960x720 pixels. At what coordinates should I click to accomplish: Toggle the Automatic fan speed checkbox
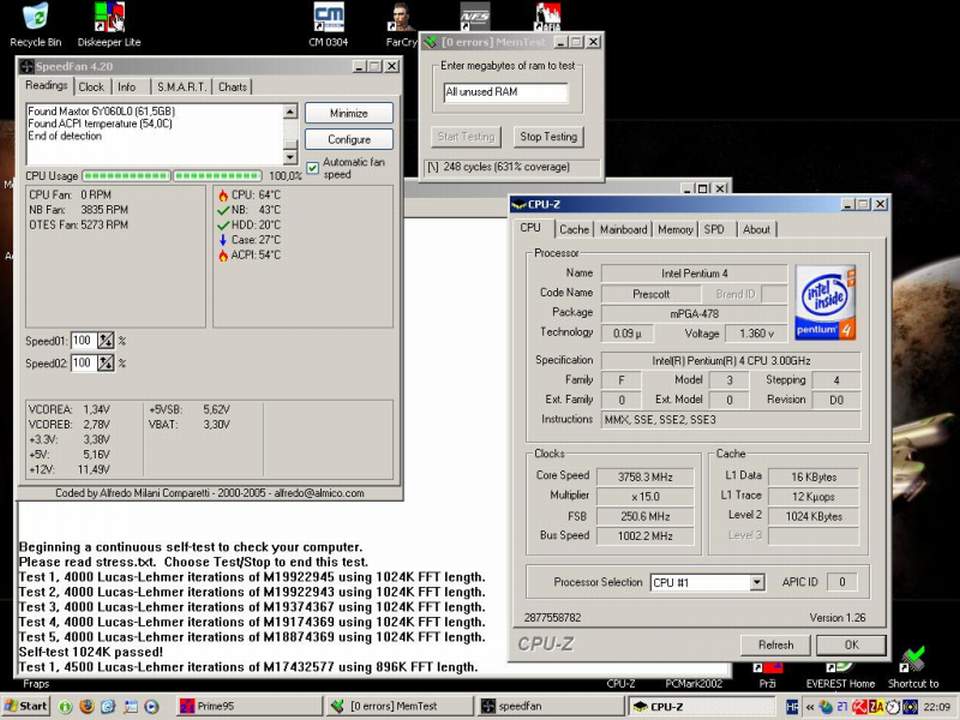[x=313, y=167]
